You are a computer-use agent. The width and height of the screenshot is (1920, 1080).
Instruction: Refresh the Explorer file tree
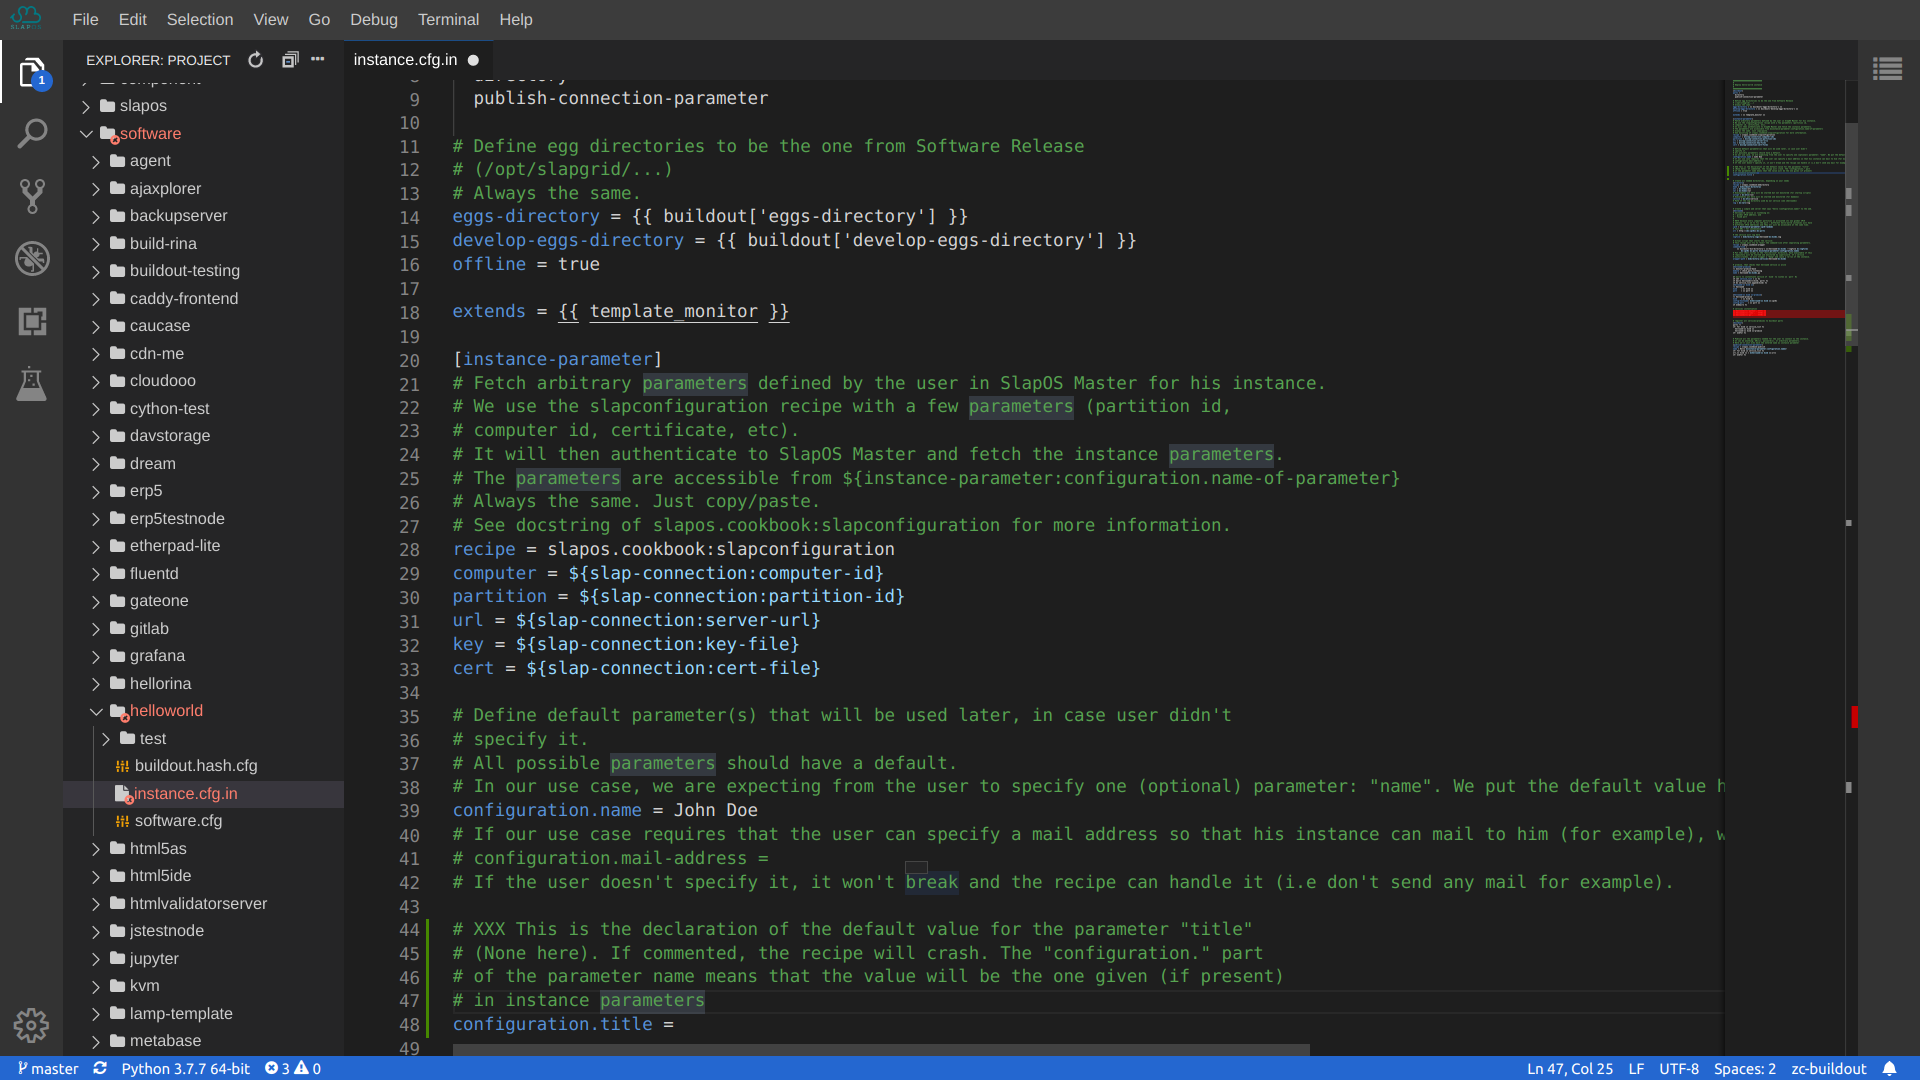[256, 60]
